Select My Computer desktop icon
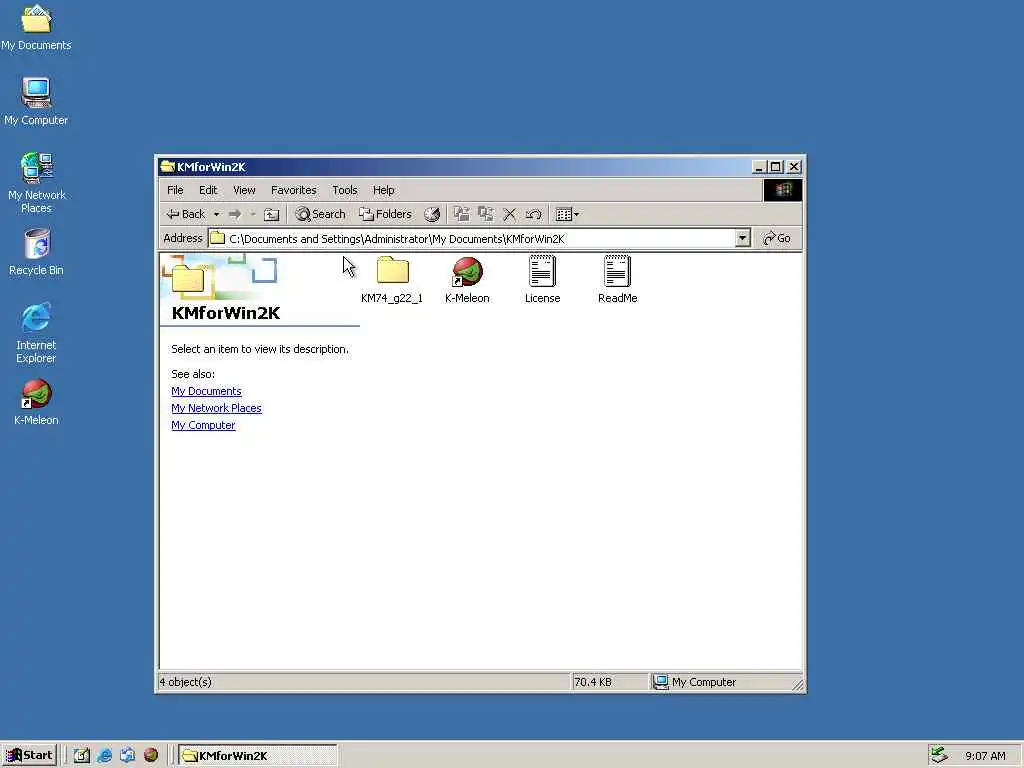The image size is (1024, 768). (x=36, y=102)
